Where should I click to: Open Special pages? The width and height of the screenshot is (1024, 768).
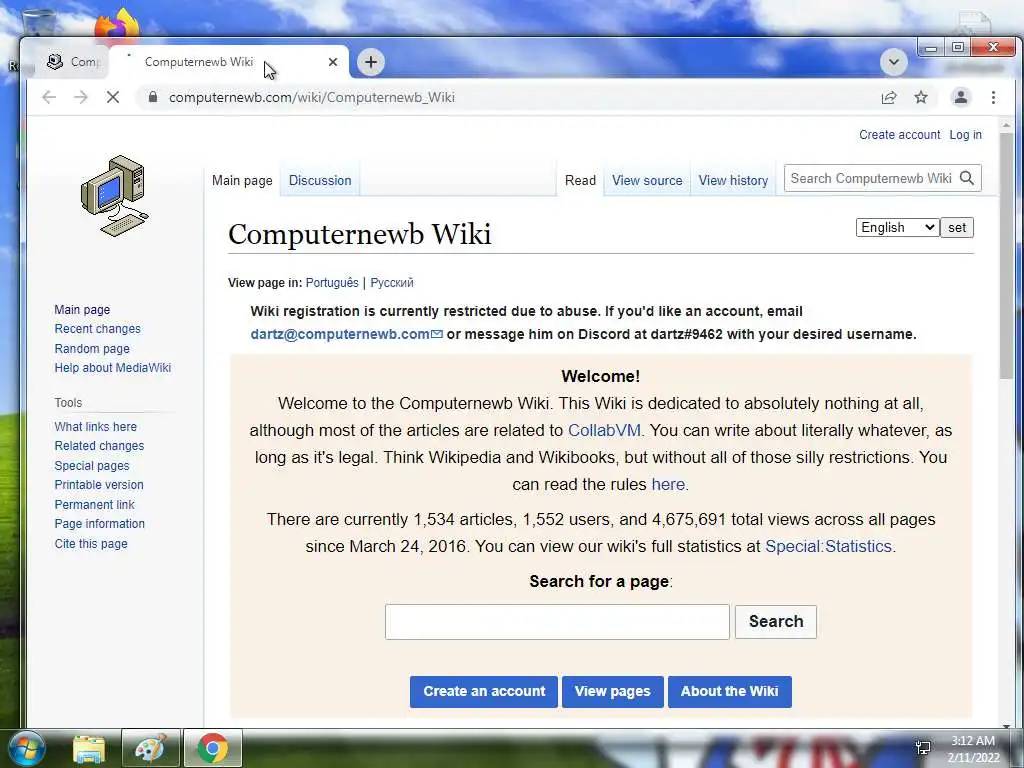coord(92,466)
